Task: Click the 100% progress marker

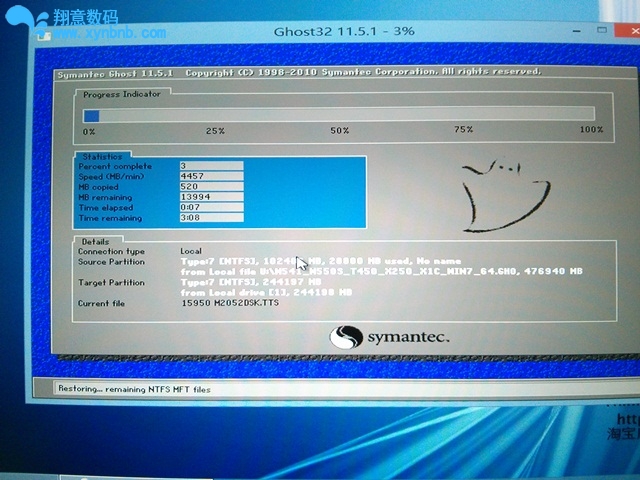Action: pyautogui.click(x=591, y=129)
